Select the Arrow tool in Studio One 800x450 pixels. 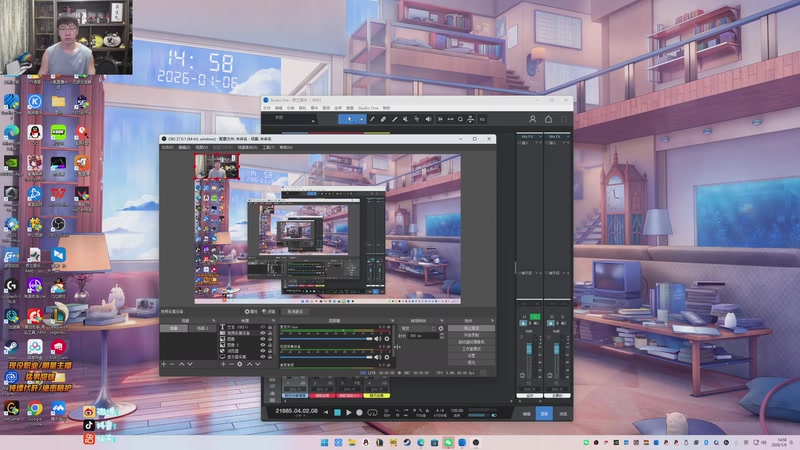[x=349, y=119]
